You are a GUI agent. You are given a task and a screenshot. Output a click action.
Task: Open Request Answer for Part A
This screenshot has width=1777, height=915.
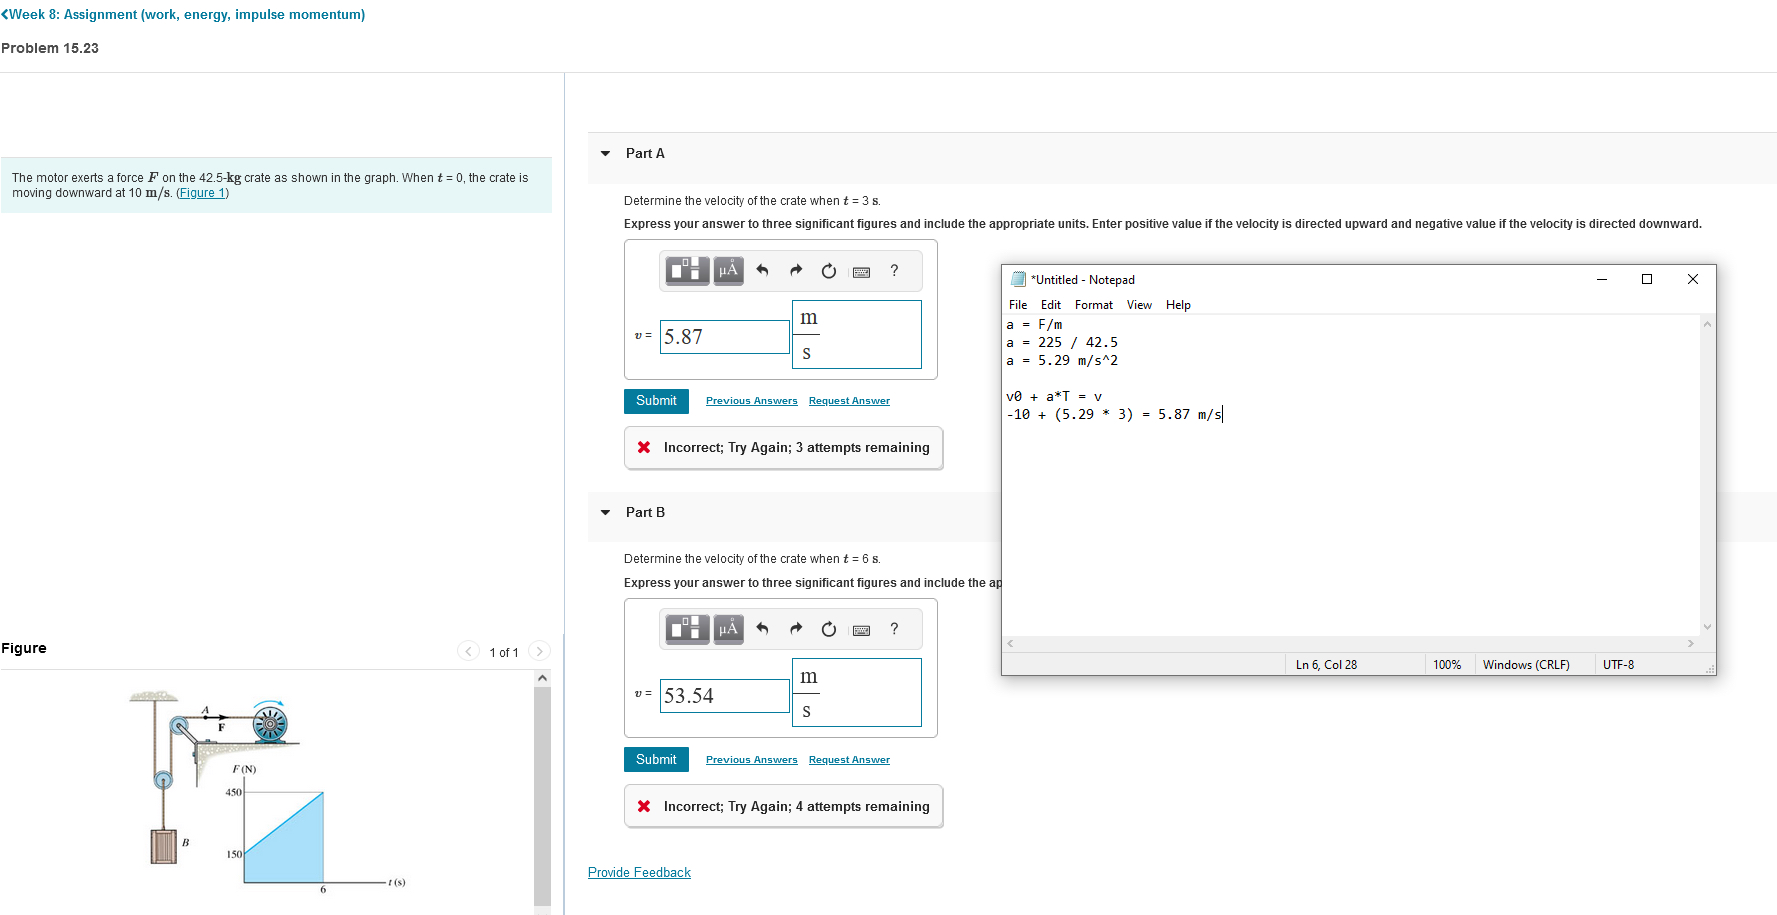click(x=849, y=401)
